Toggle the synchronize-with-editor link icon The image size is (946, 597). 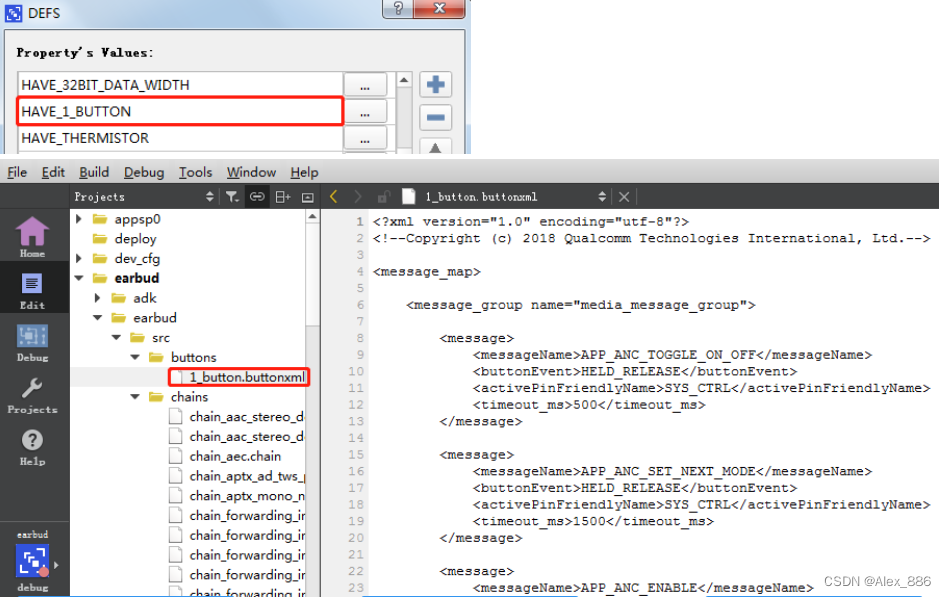point(257,197)
